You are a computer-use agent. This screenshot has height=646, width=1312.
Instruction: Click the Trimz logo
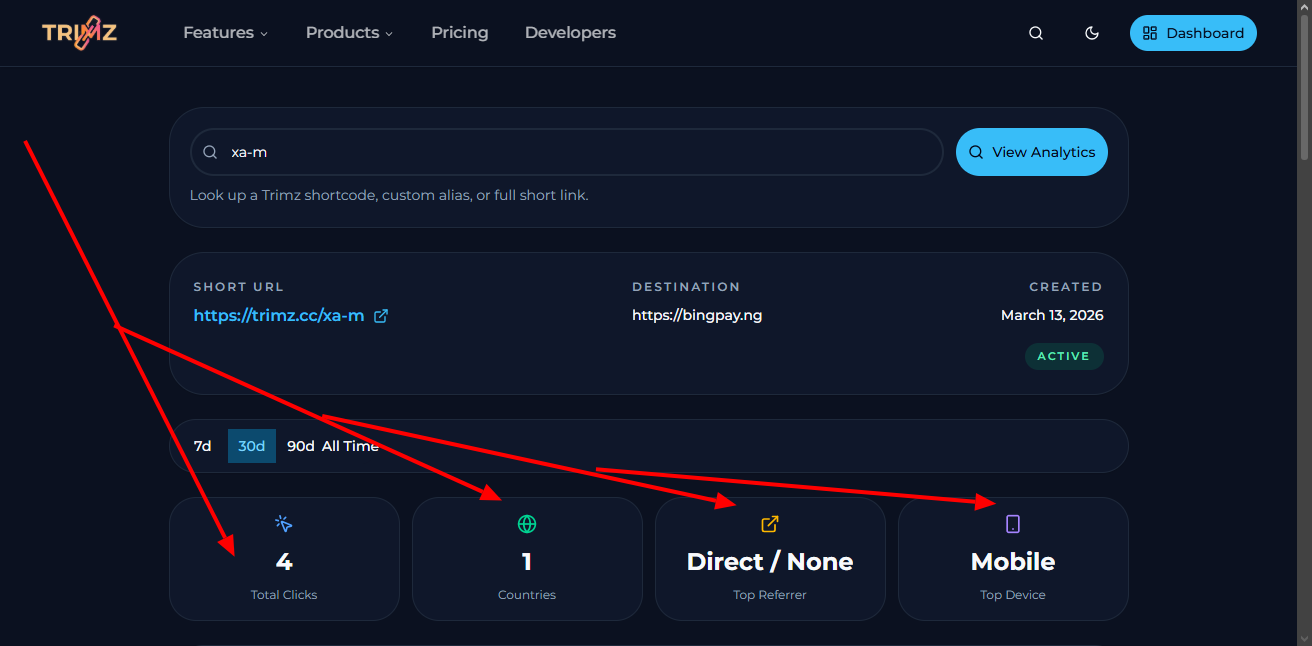click(79, 32)
